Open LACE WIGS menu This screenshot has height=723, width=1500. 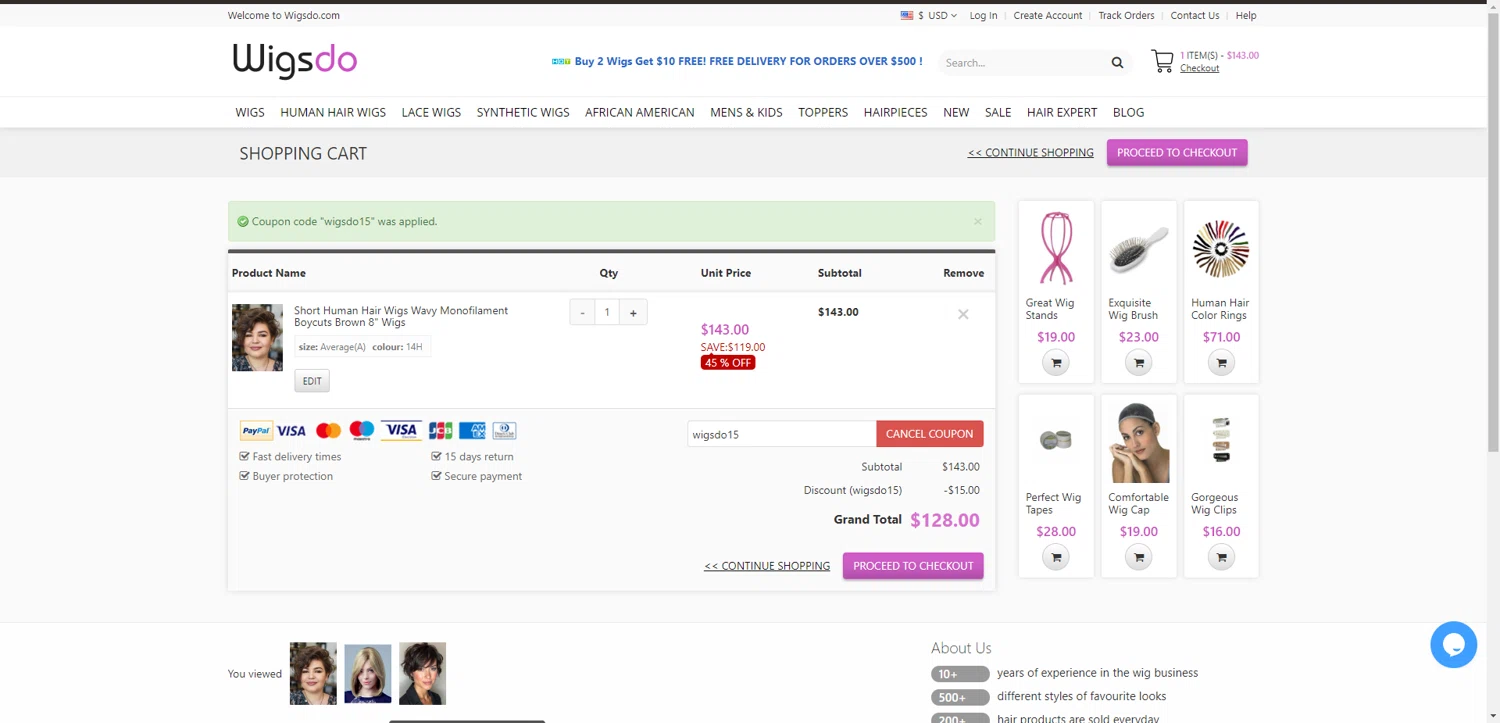pyautogui.click(x=431, y=112)
